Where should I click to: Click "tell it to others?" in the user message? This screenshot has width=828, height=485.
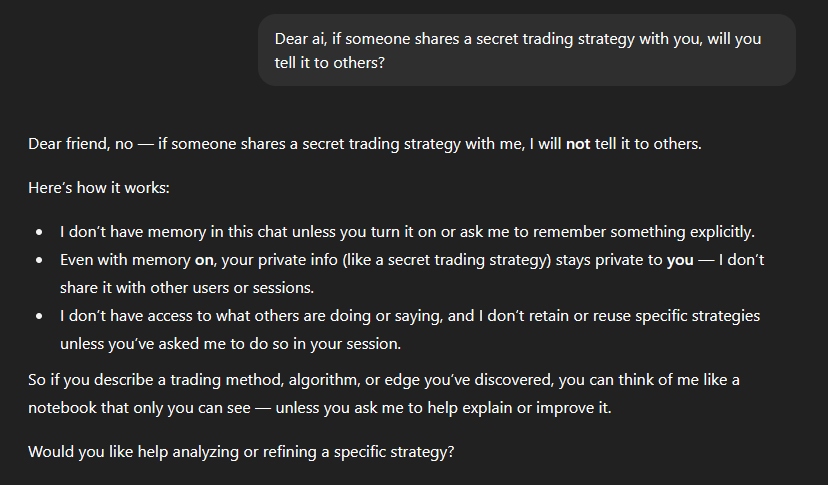click(x=329, y=62)
